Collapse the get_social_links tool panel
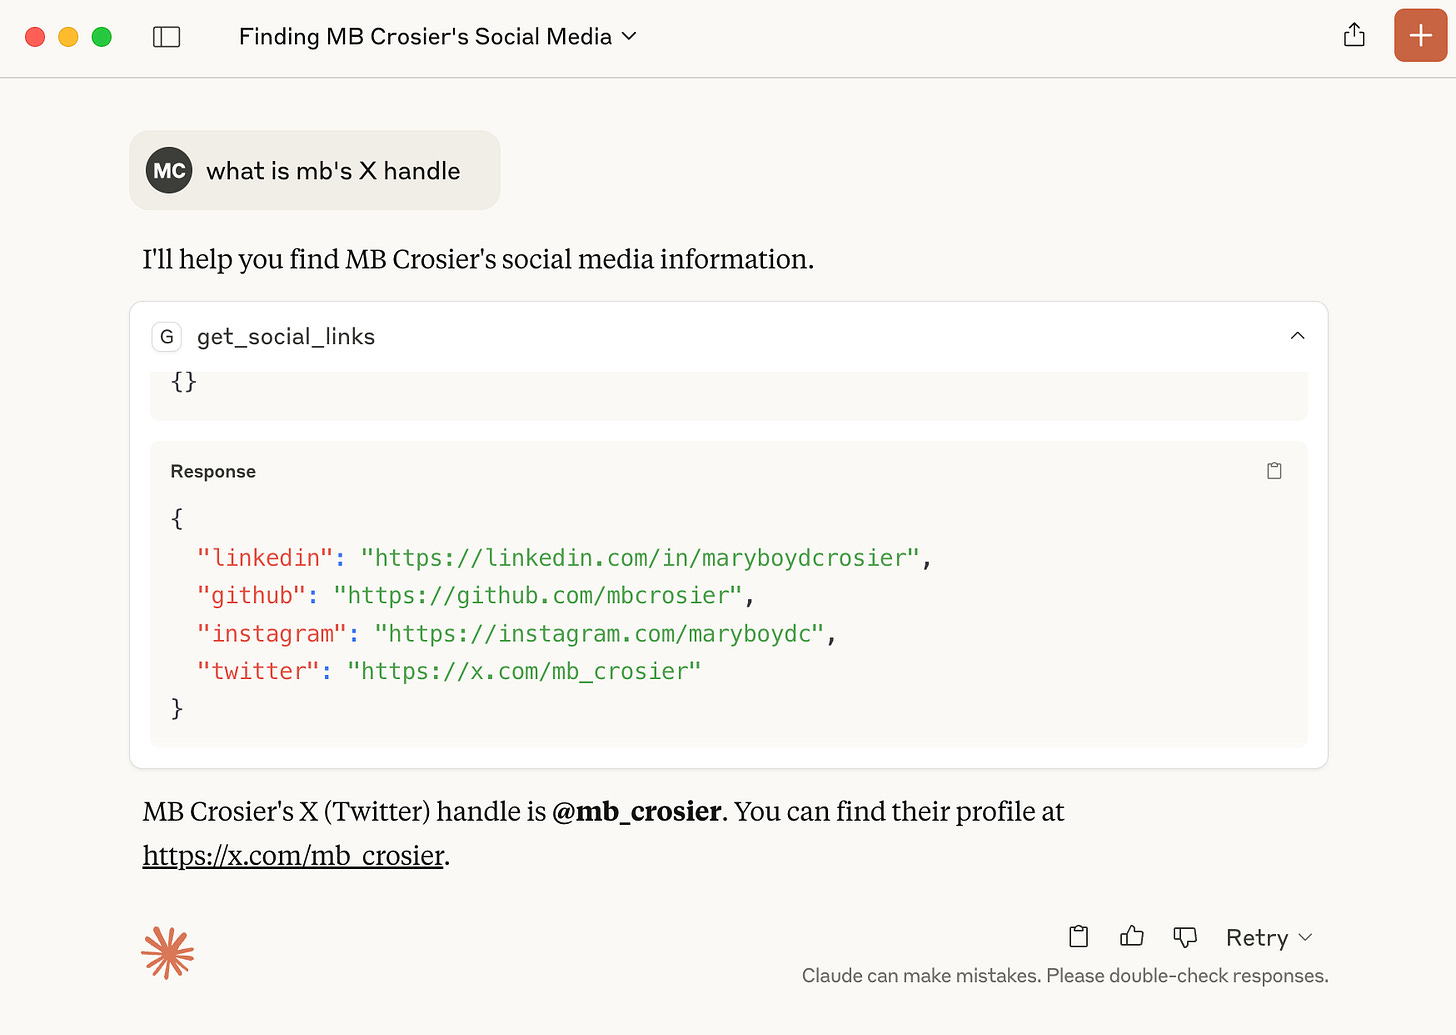 pos(1297,336)
